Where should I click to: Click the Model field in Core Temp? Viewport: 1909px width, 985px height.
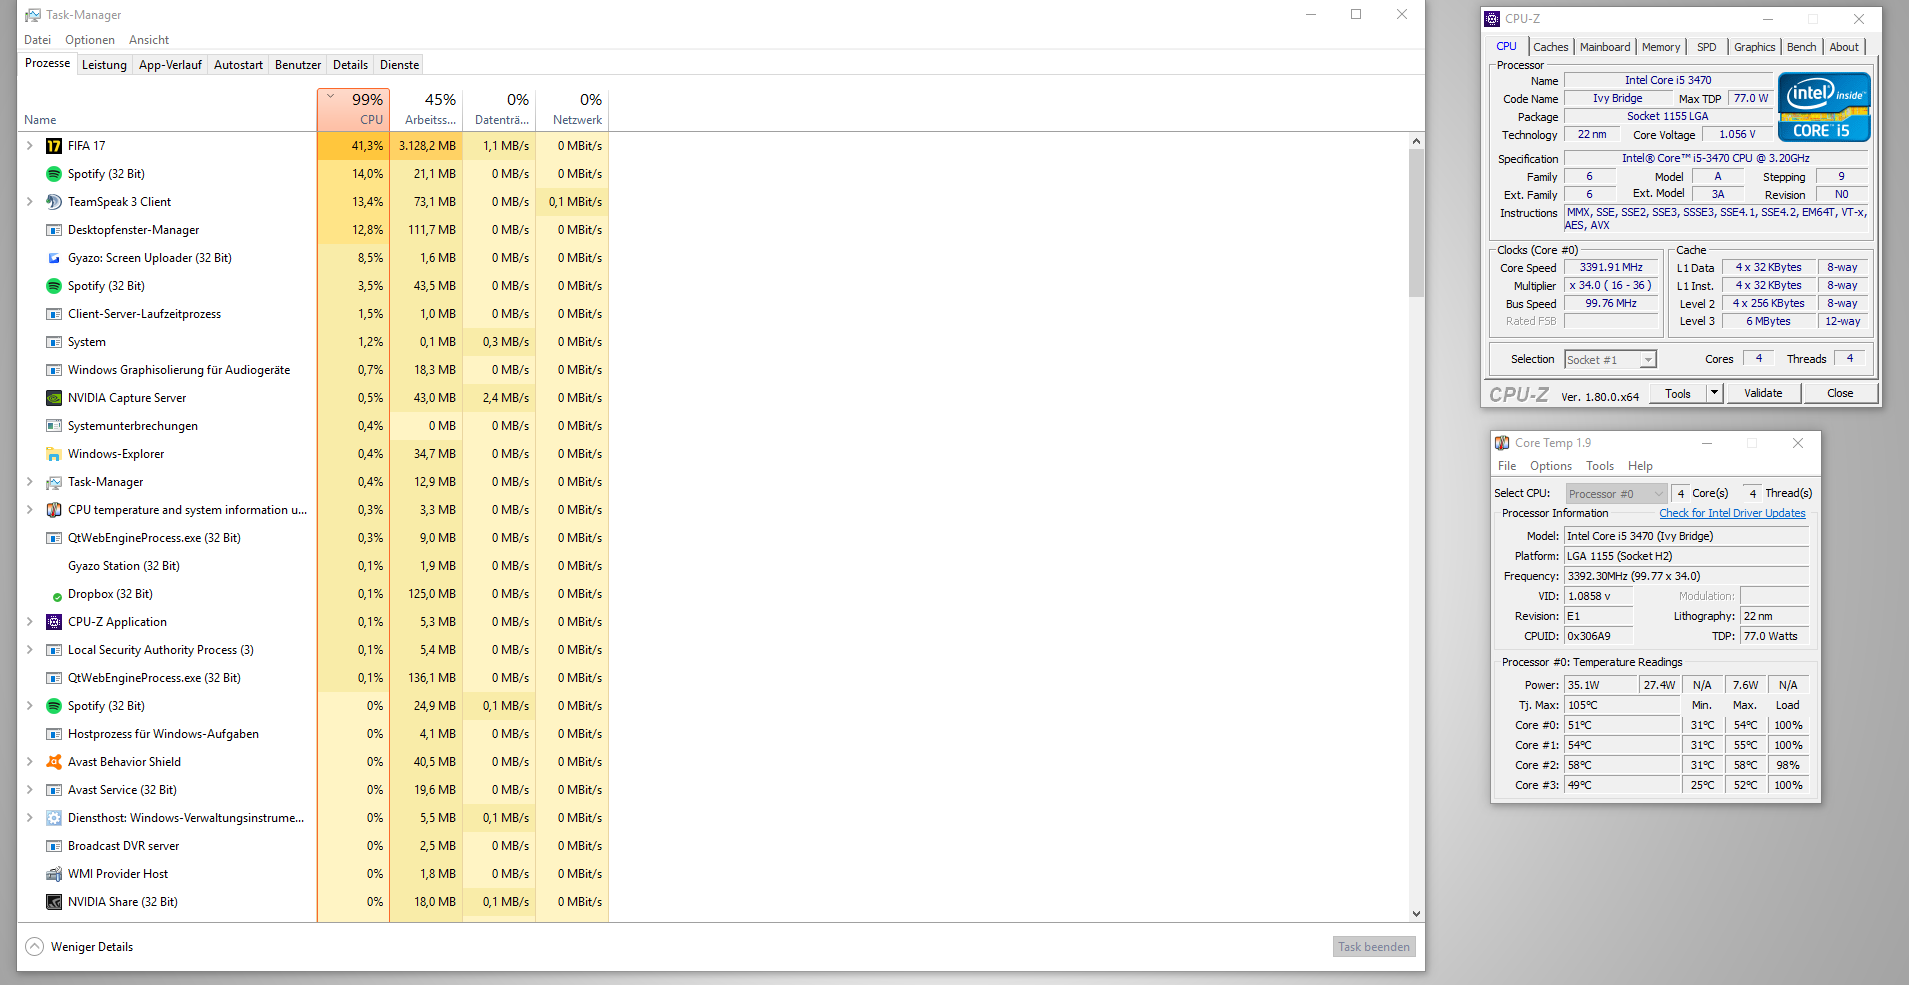(x=1686, y=536)
